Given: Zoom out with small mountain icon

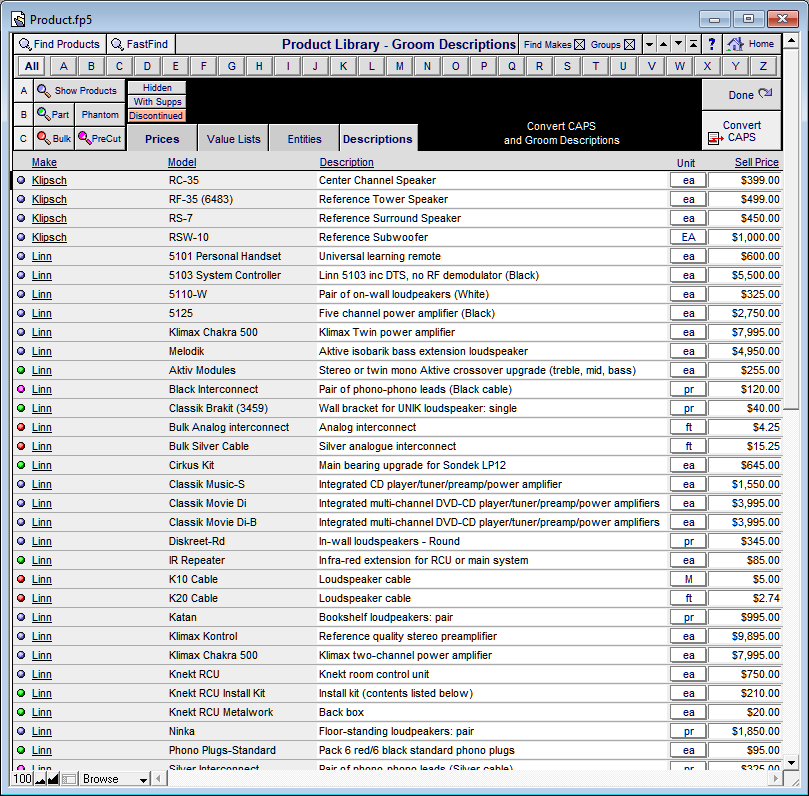Looking at the screenshot, I should click(x=40, y=779).
